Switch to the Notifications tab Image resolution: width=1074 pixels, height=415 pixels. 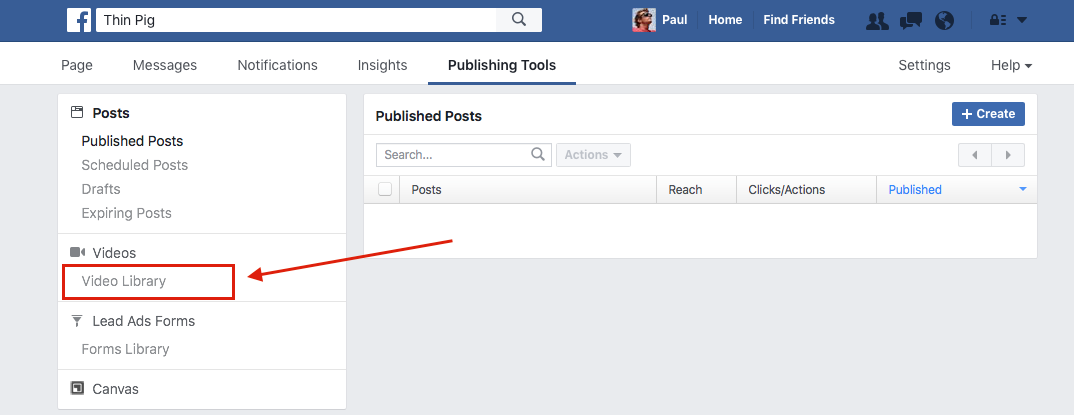(x=277, y=65)
